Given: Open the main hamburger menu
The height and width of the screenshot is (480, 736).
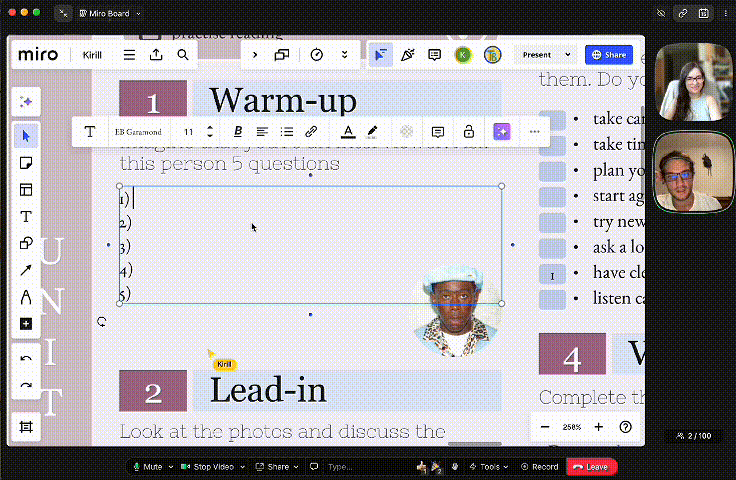Looking at the screenshot, I should pyautogui.click(x=129, y=55).
